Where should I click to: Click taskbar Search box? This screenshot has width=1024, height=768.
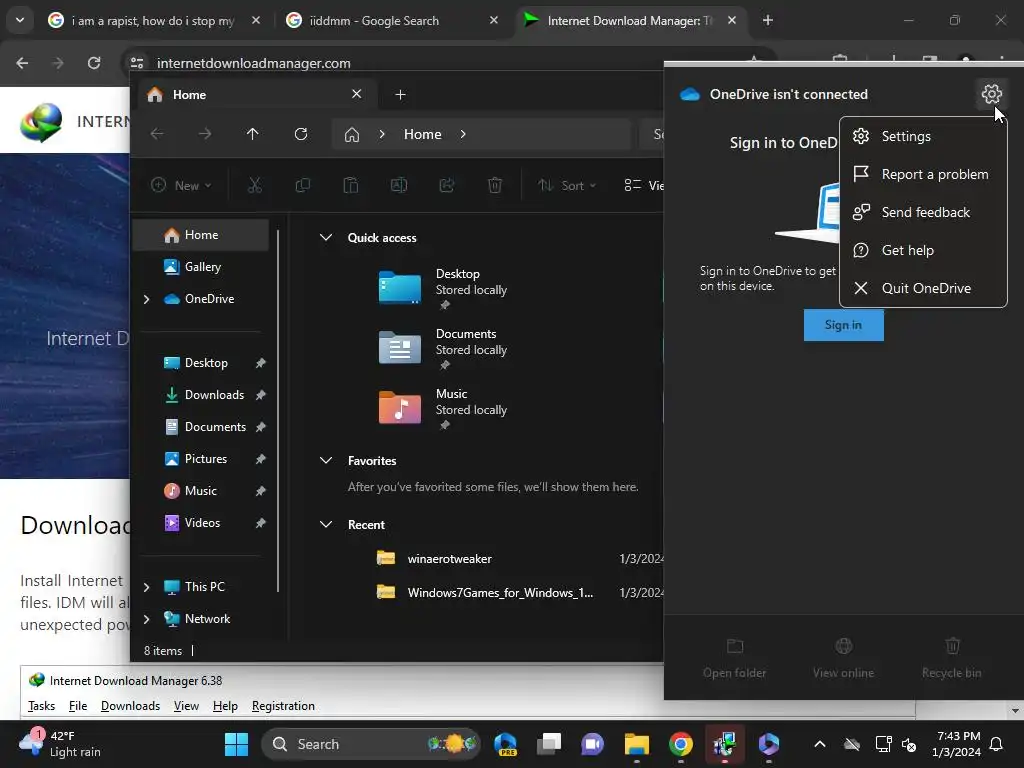(370, 744)
